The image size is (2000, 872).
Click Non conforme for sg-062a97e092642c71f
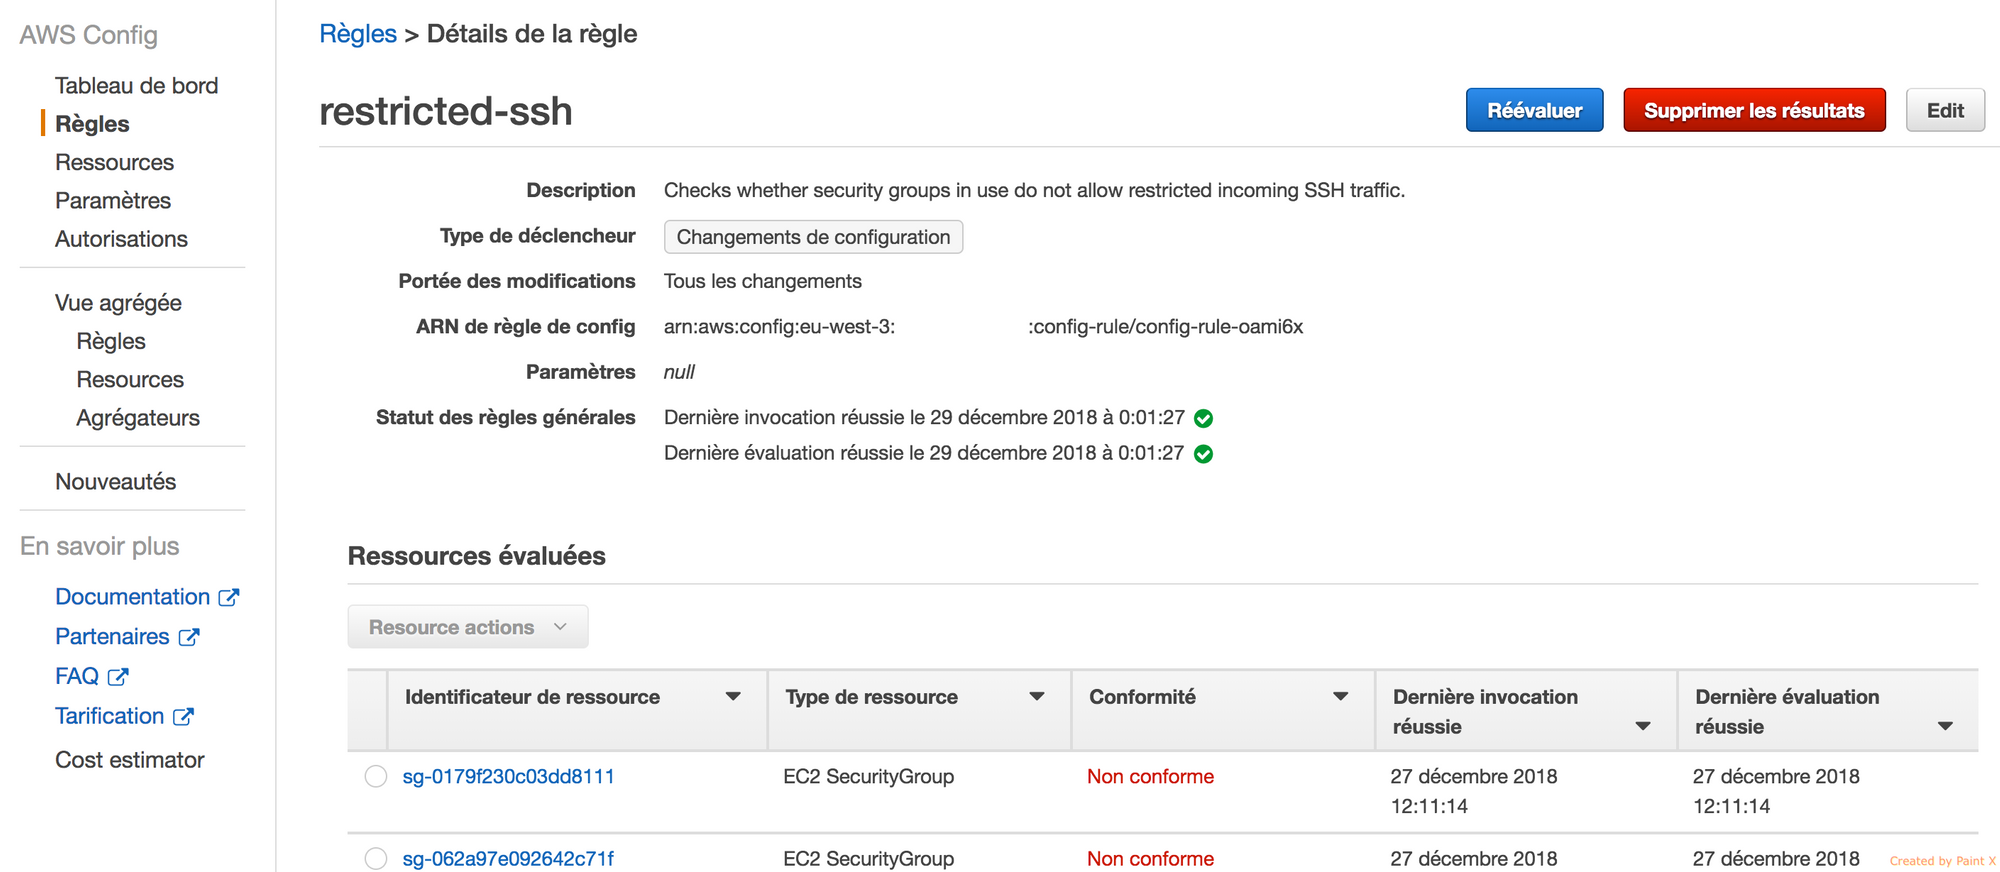(1150, 859)
